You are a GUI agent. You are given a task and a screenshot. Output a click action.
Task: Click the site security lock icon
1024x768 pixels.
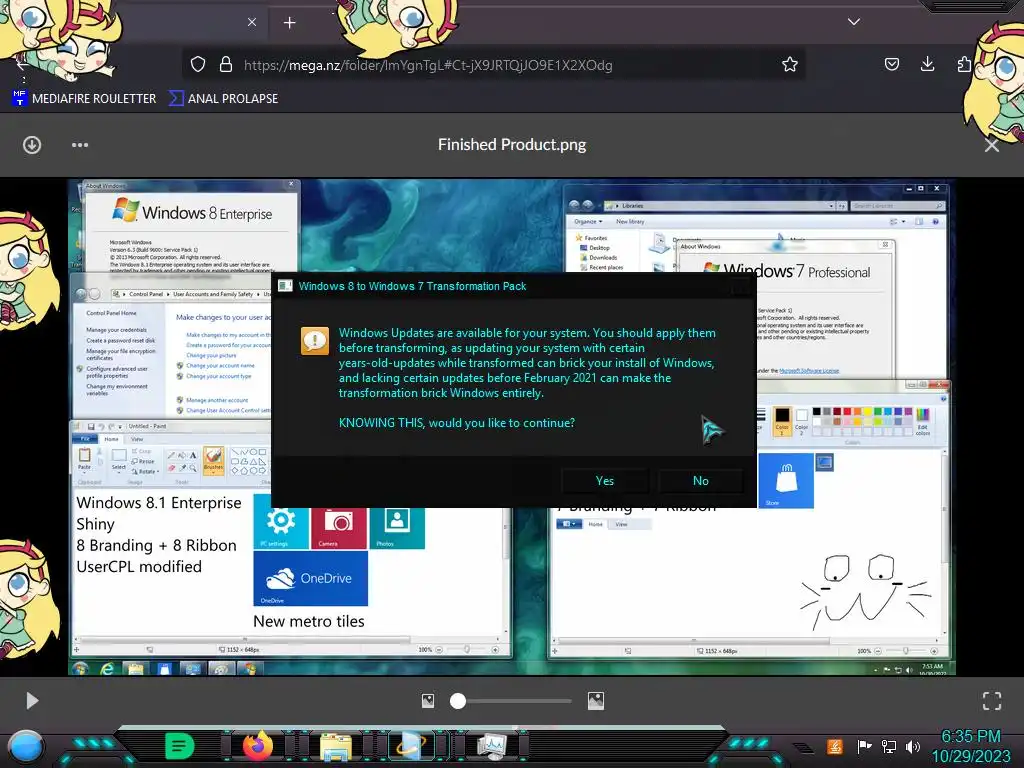226,64
